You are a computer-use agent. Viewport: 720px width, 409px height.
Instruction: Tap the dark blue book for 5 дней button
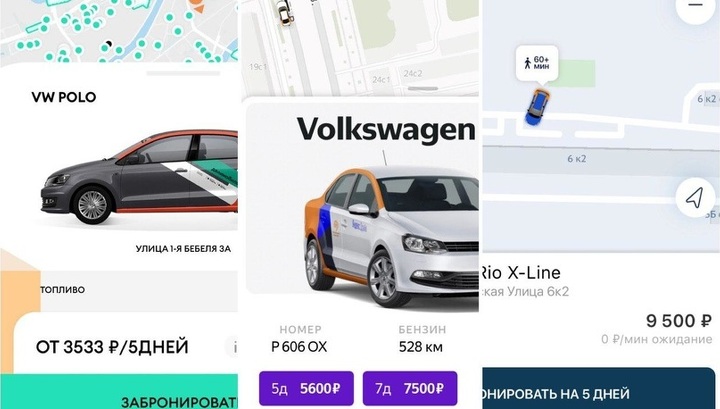coord(599,388)
